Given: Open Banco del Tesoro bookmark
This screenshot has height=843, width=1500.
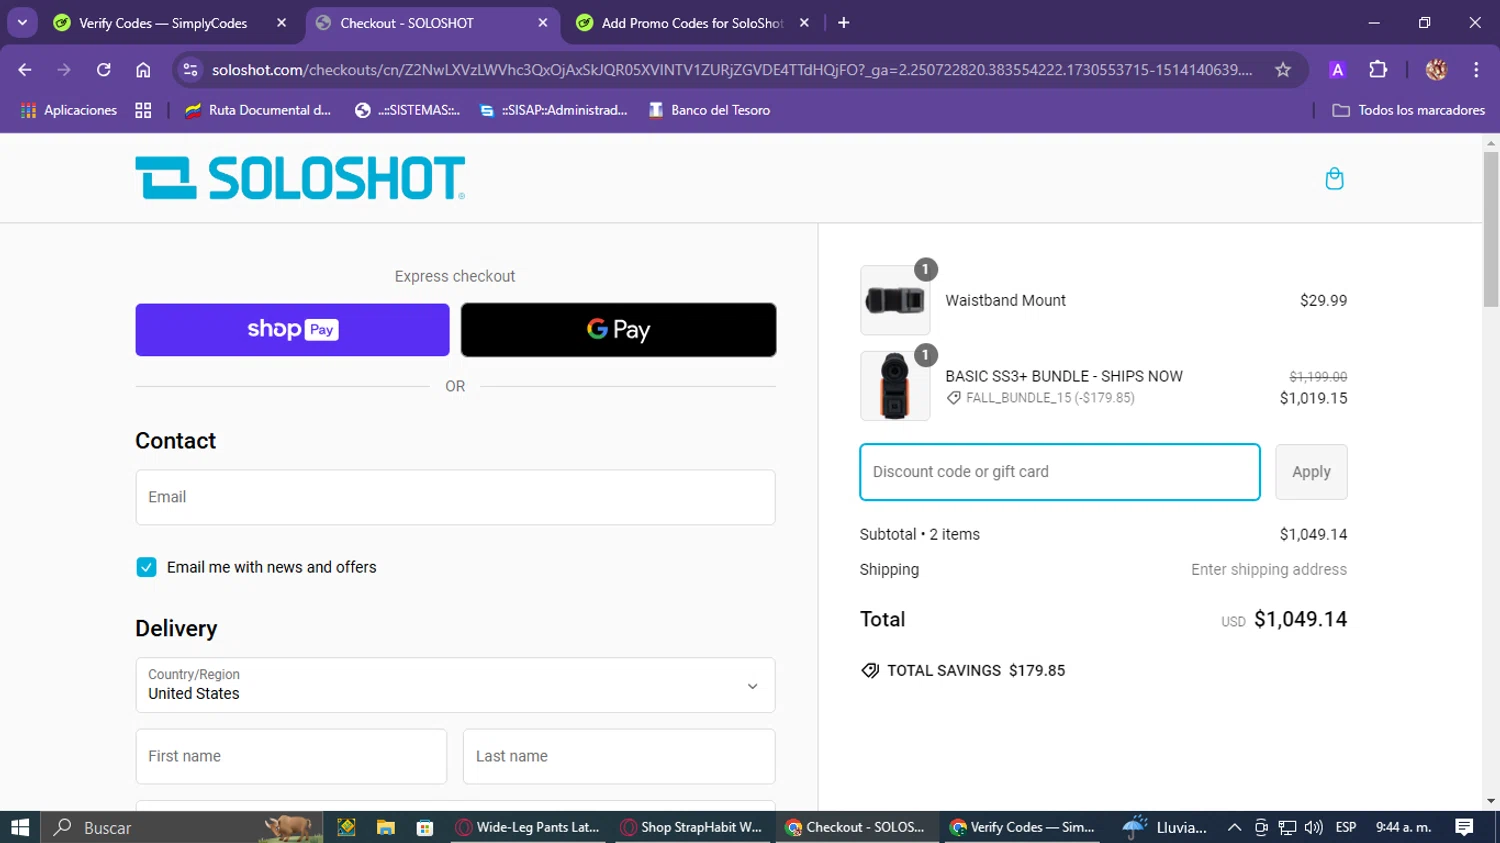Looking at the screenshot, I should tap(710, 110).
